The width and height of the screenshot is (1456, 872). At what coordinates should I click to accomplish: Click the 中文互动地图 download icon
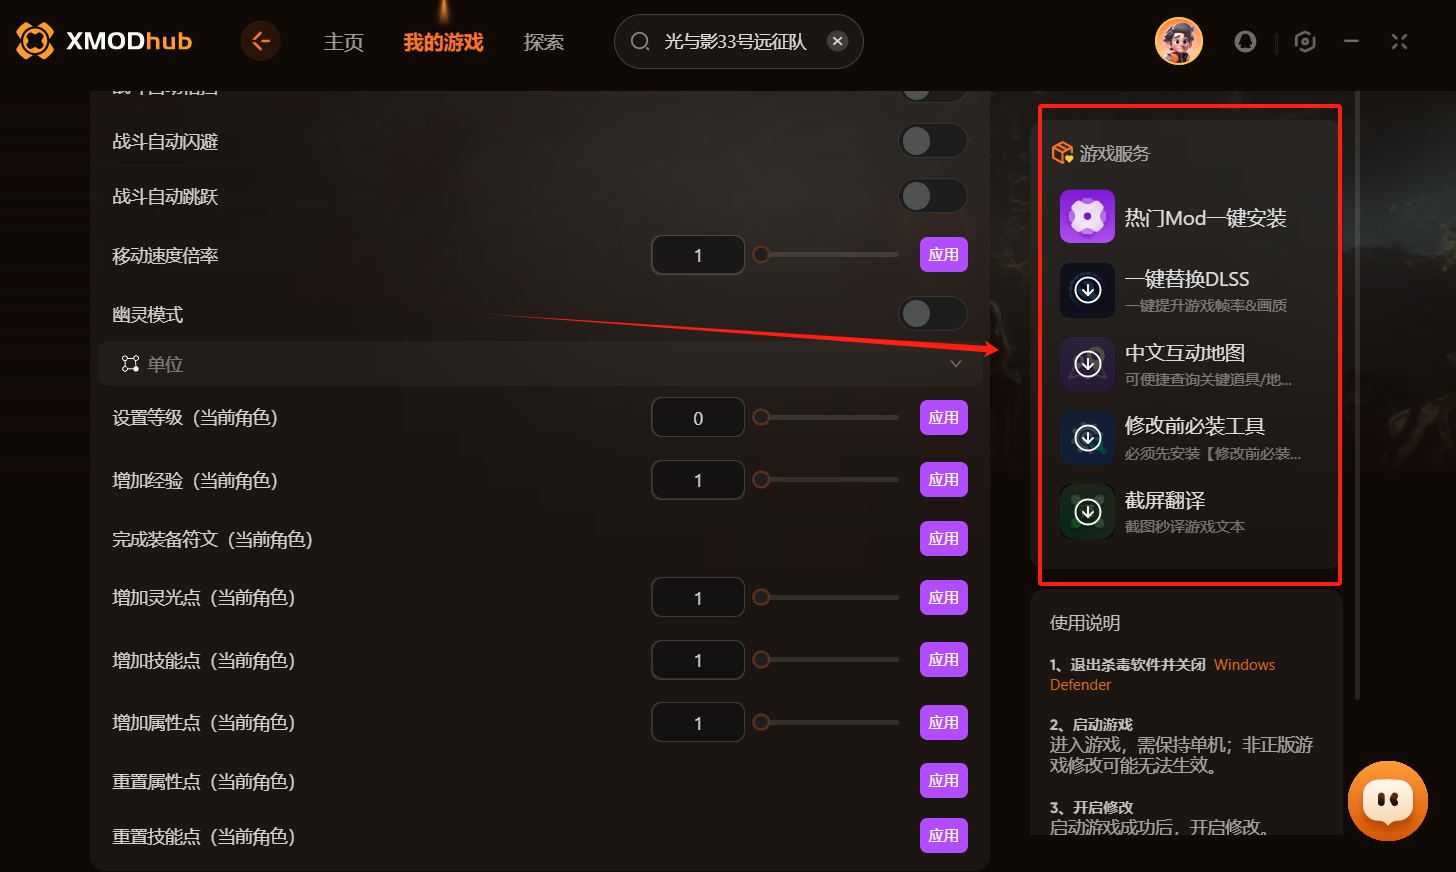pyautogui.click(x=1087, y=364)
